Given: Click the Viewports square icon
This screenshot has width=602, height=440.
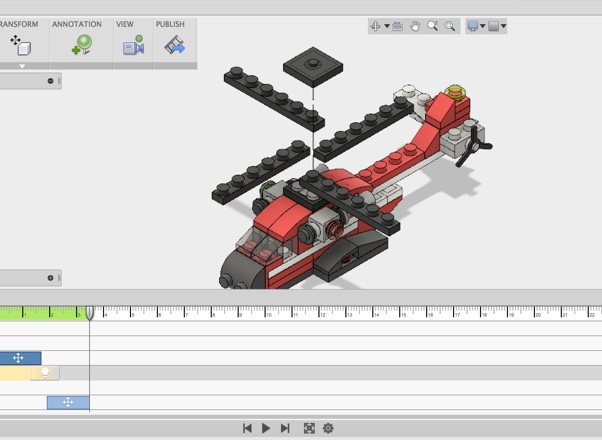Looking at the screenshot, I should [493, 26].
